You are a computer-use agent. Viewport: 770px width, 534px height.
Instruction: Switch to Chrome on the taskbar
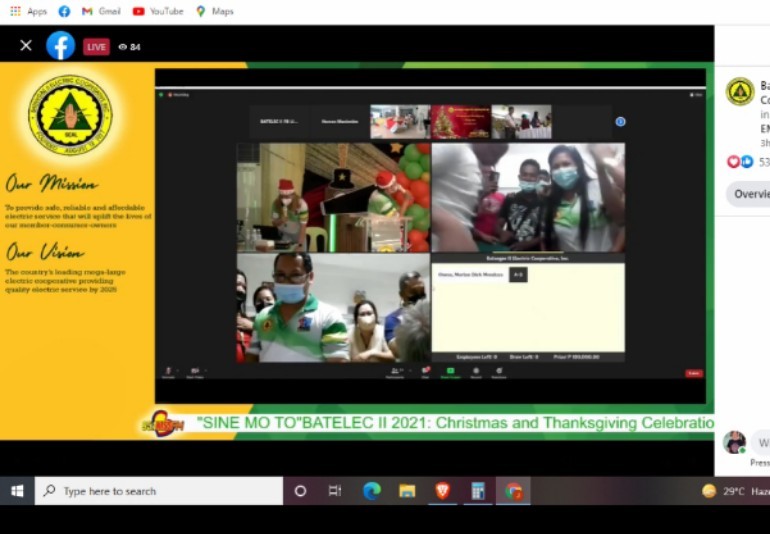[x=513, y=491]
